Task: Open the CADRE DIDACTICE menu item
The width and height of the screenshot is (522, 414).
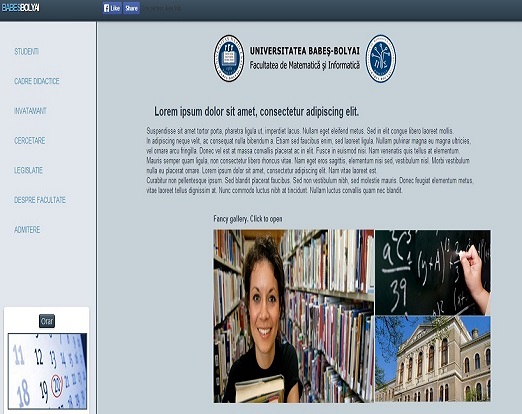Action: click(37, 81)
